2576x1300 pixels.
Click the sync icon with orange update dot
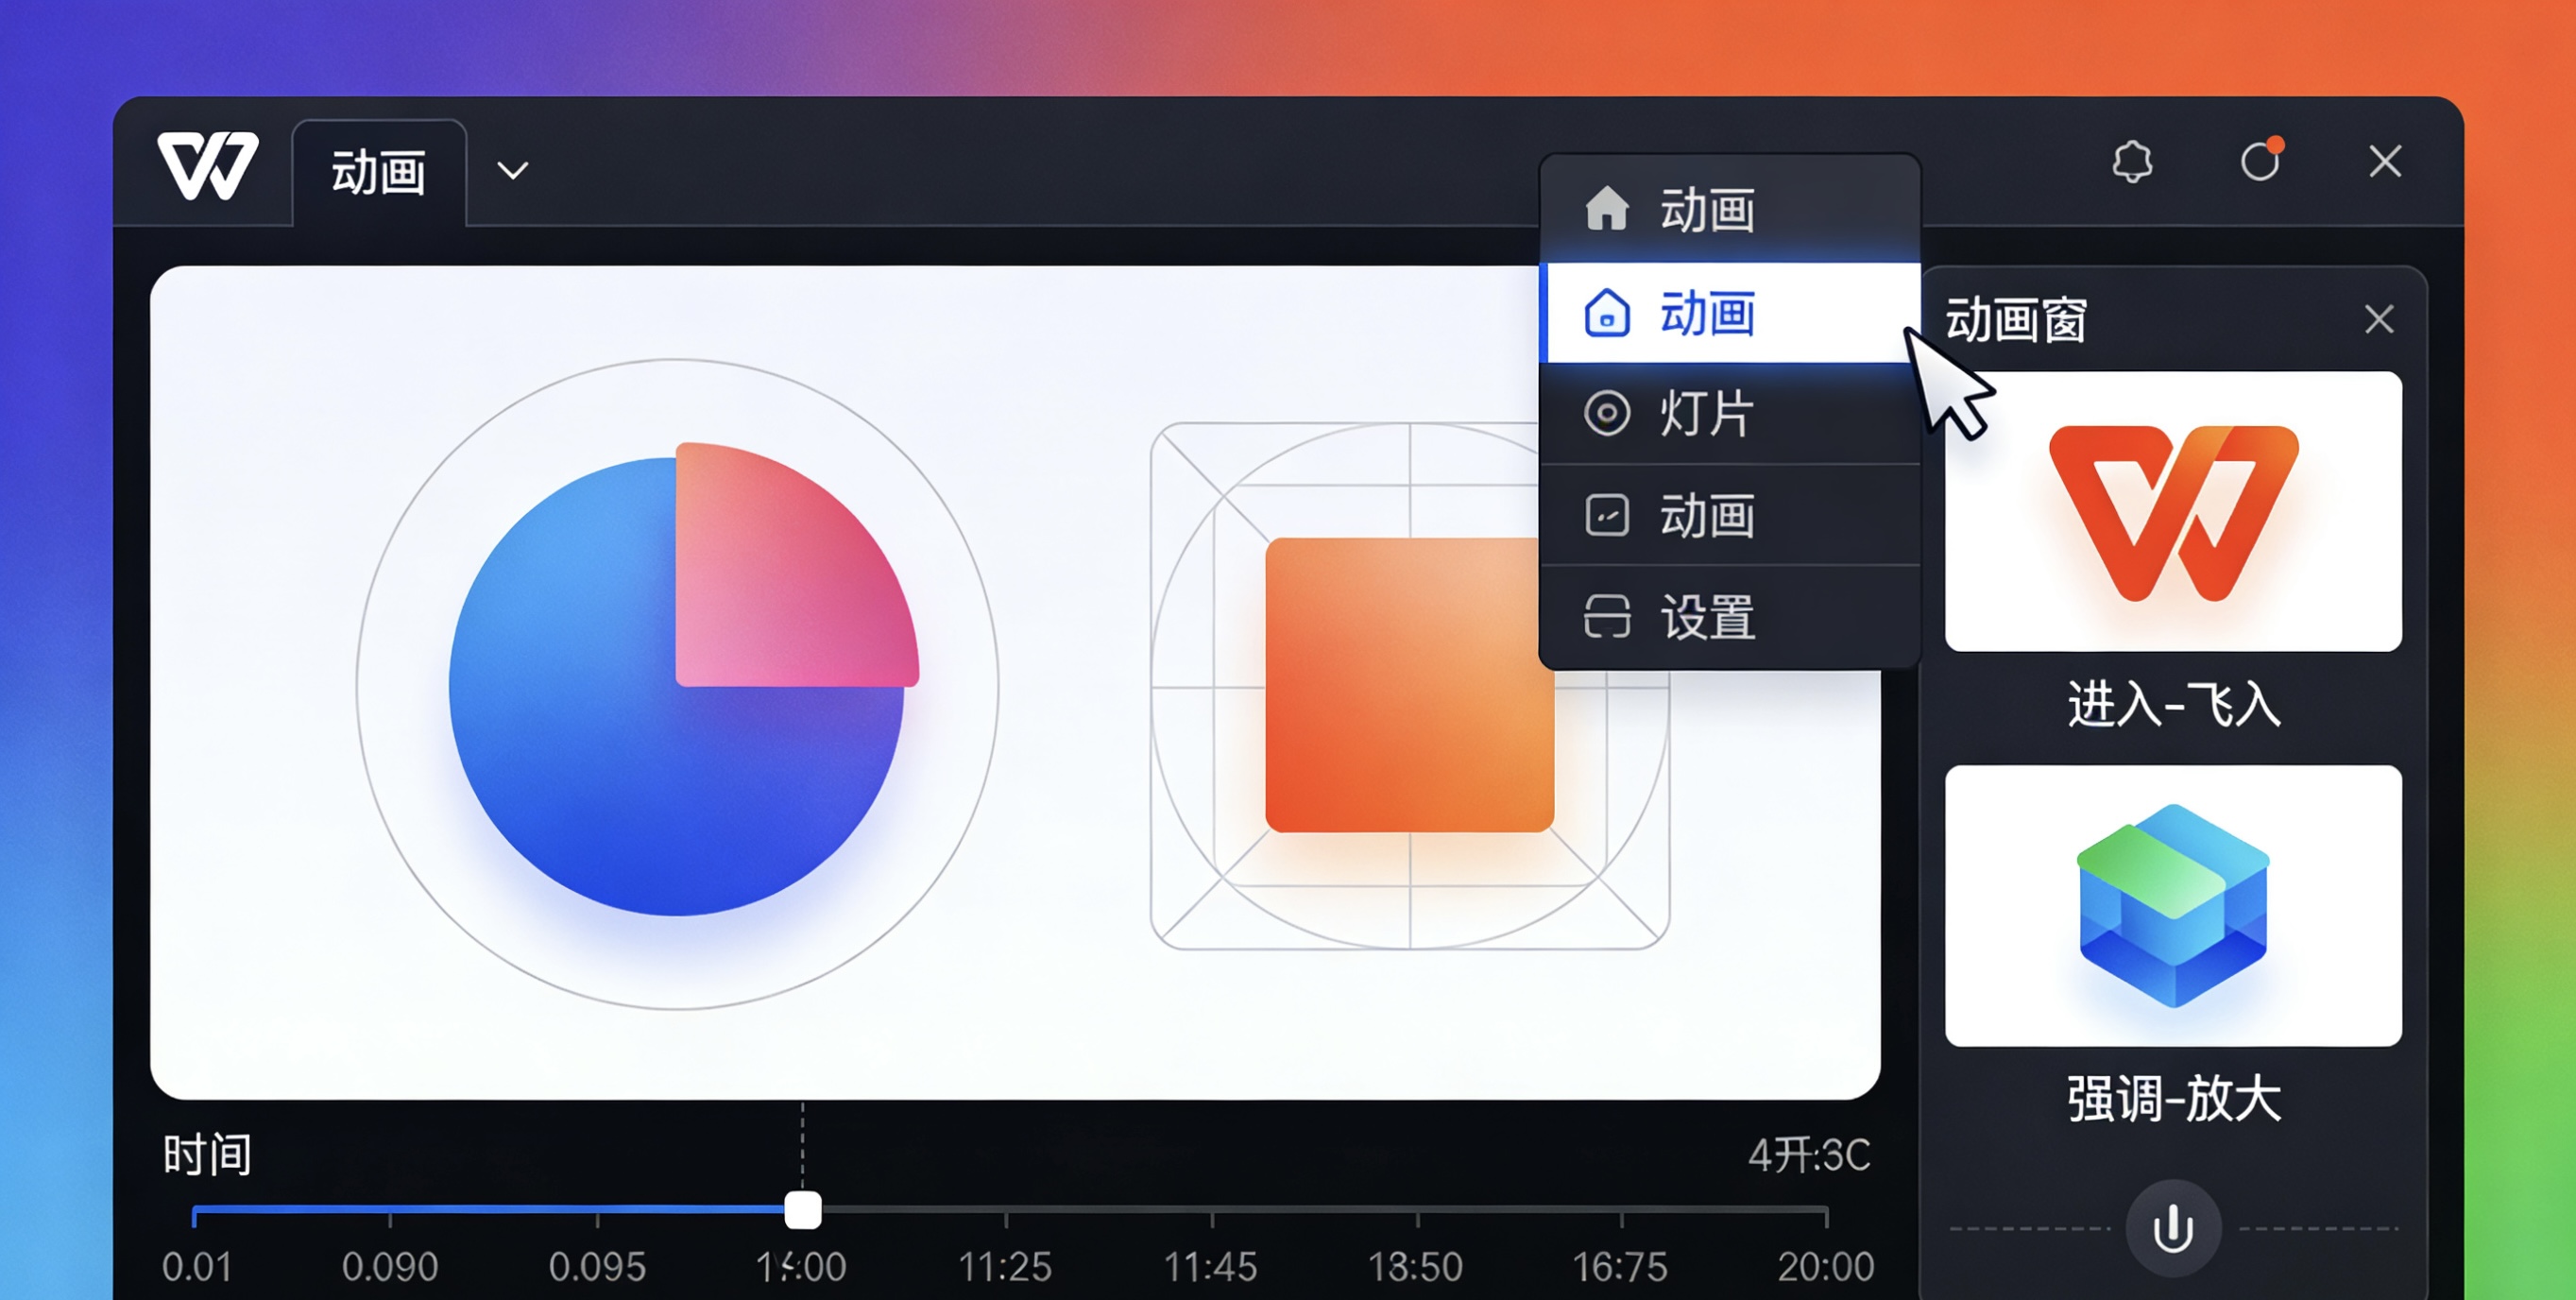click(x=2261, y=162)
